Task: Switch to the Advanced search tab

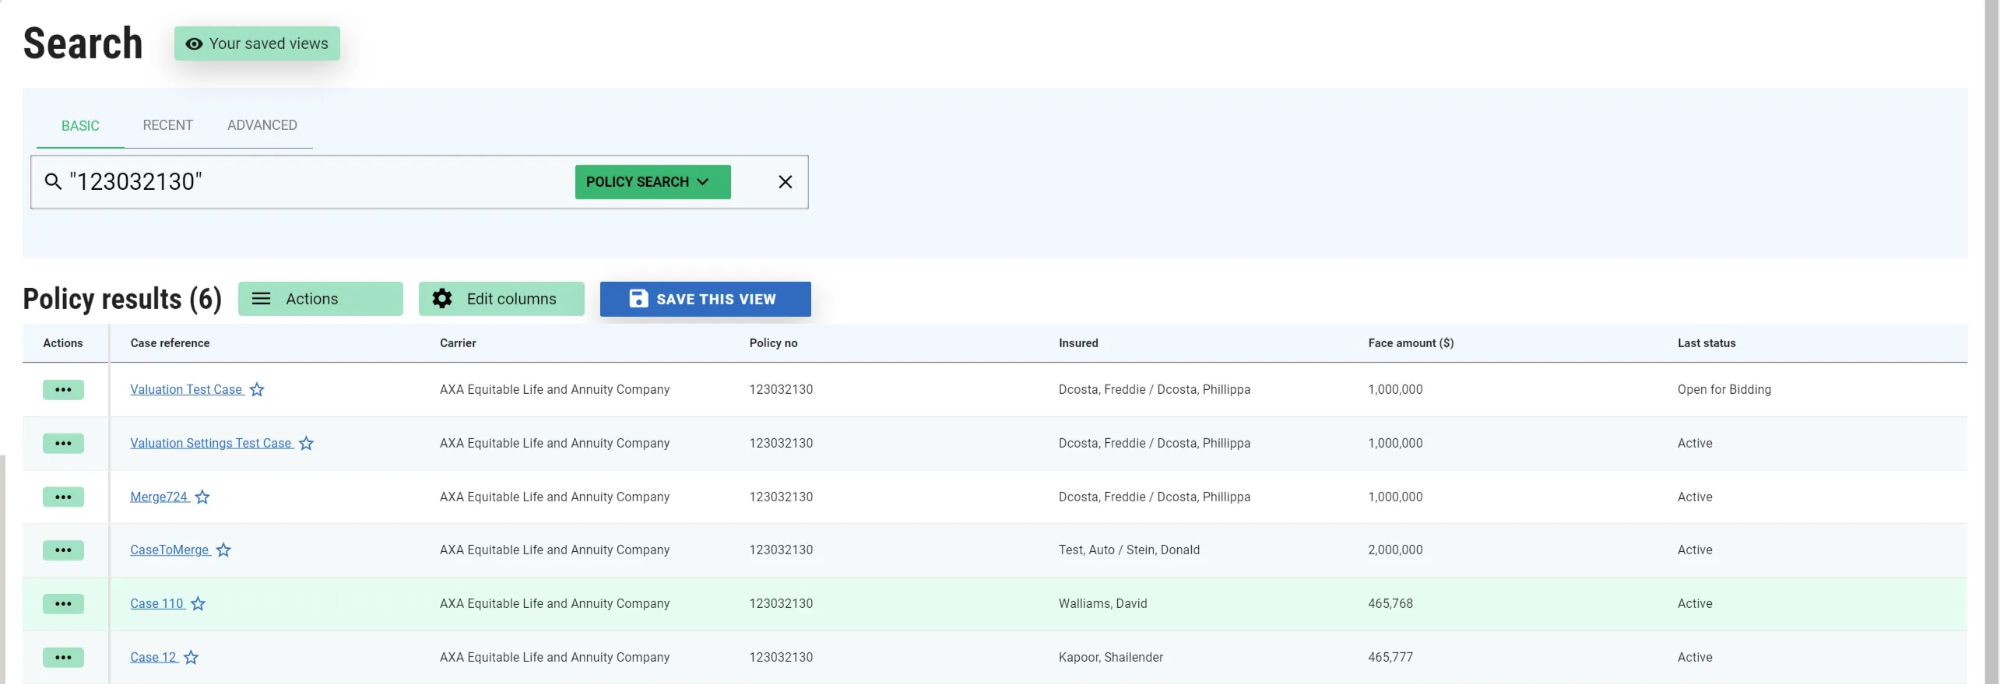Action: pyautogui.click(x=262, y=126)
